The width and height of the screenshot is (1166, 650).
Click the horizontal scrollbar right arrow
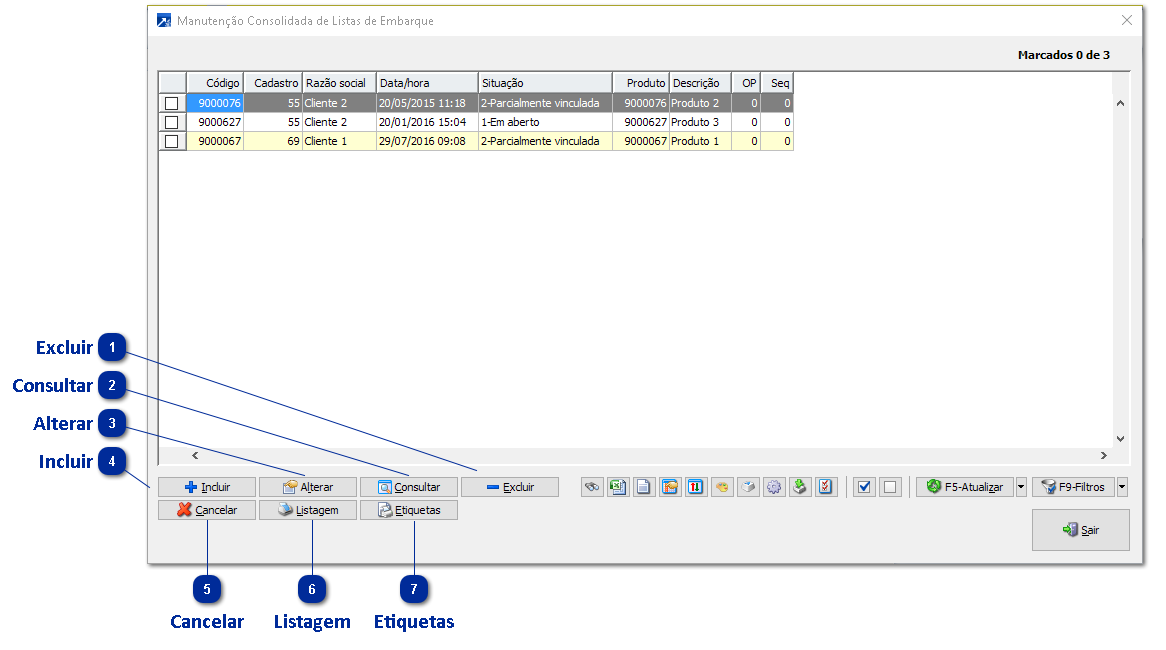click(x=1104, y=455)
